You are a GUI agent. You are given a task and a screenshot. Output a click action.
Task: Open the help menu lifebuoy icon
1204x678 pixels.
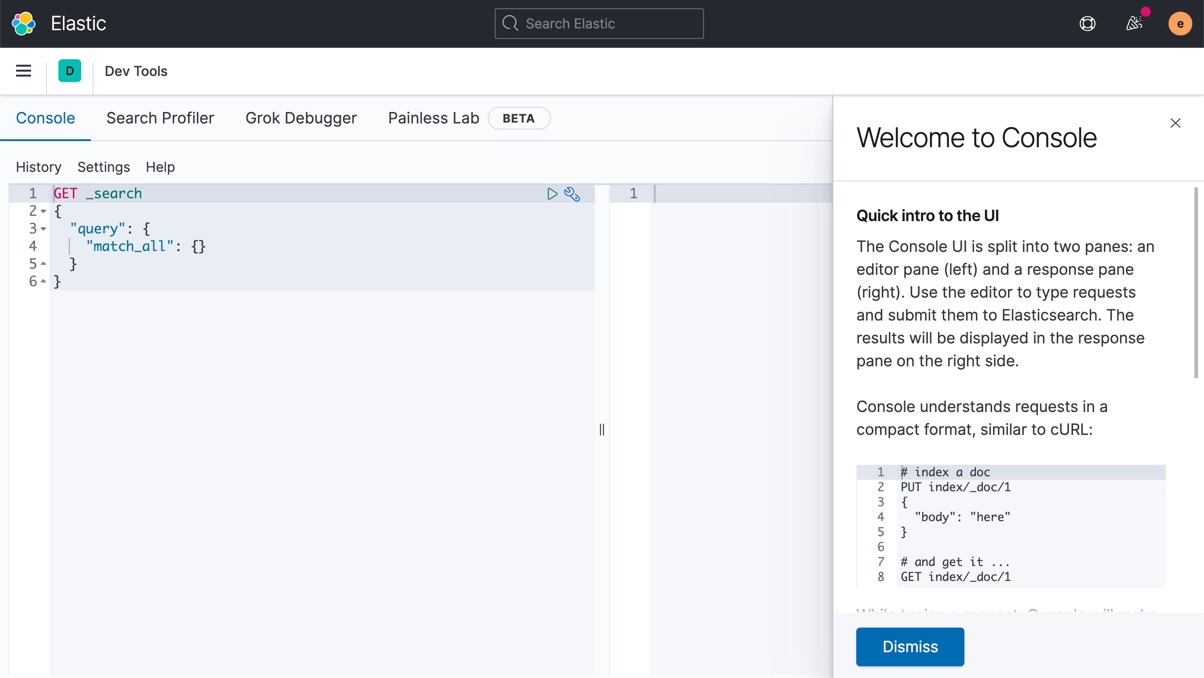click(1087, 23)
